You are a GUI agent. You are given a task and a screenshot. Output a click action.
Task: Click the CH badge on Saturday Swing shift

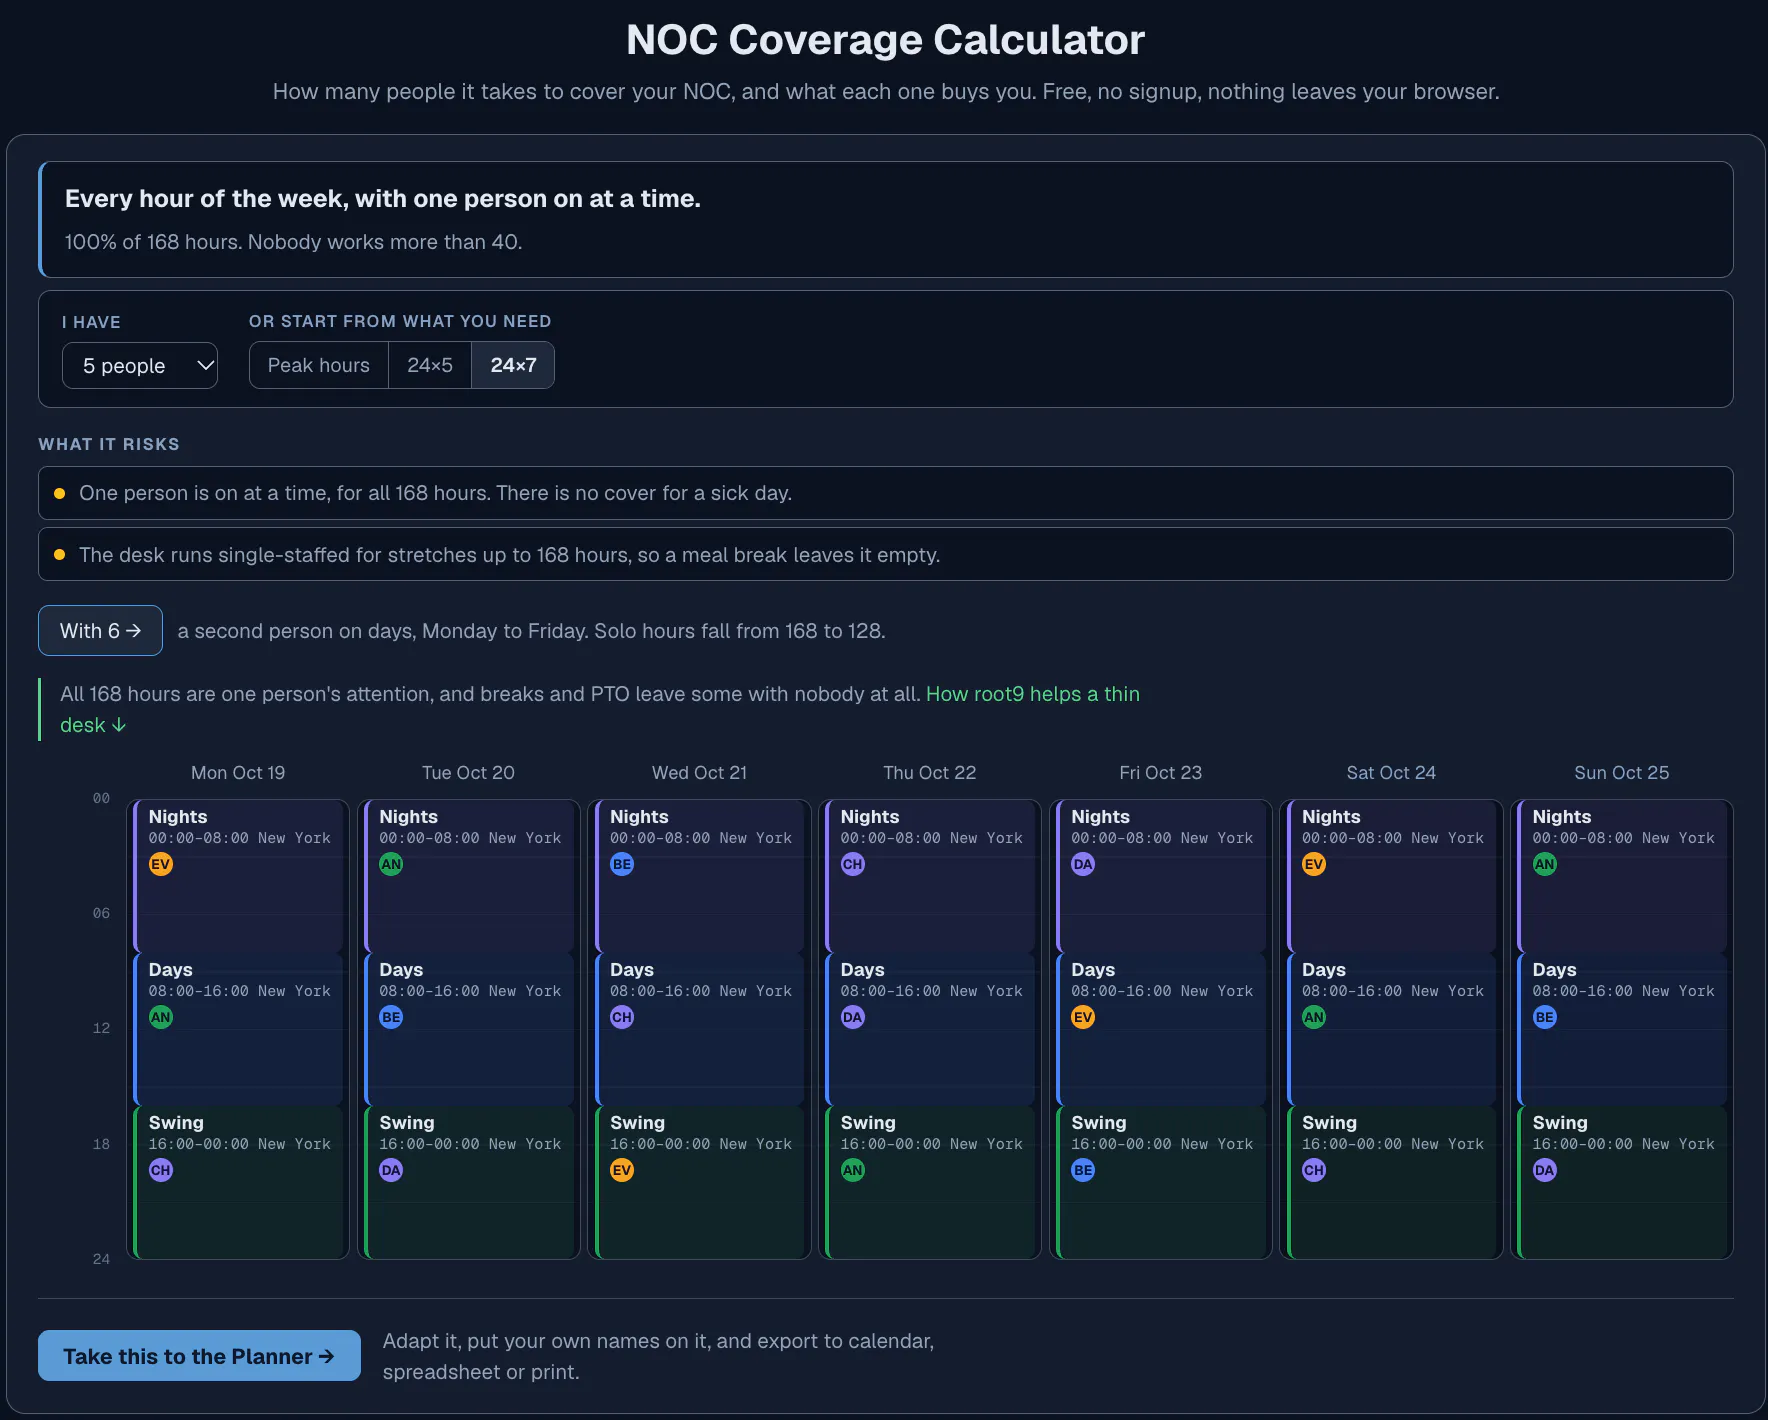[1314, 1170]
